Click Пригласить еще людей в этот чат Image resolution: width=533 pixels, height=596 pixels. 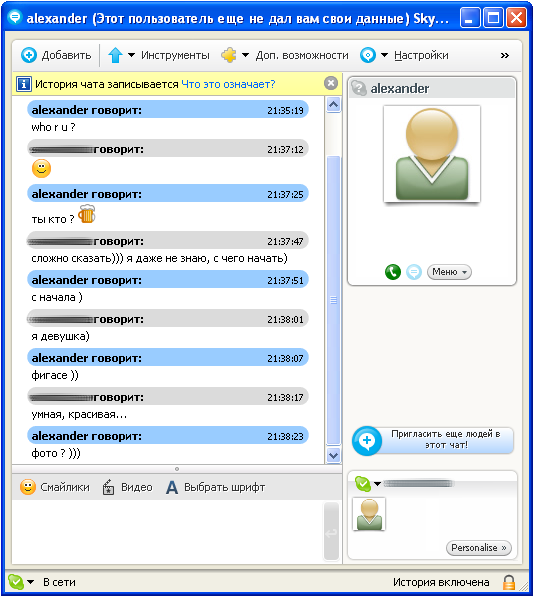(x=433, y=440)
